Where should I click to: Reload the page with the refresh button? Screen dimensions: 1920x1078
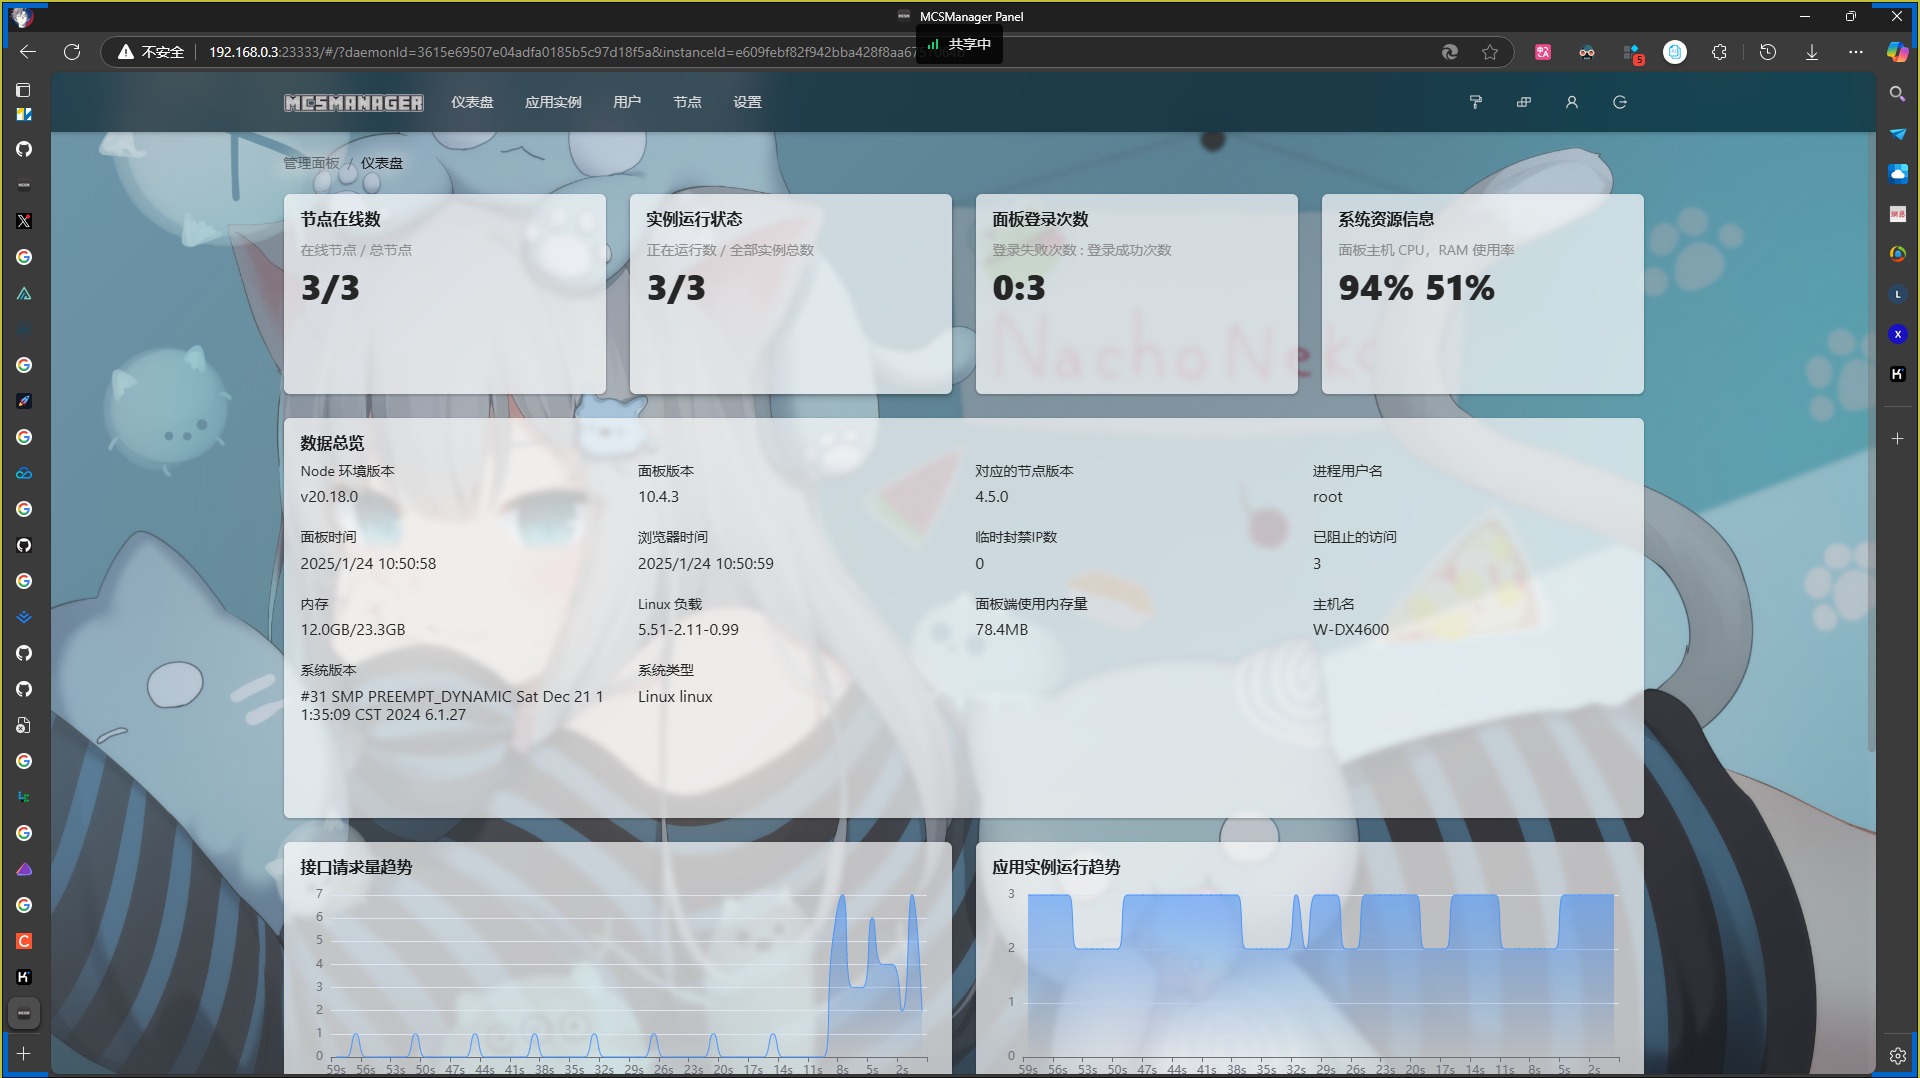tap(72, 52)
